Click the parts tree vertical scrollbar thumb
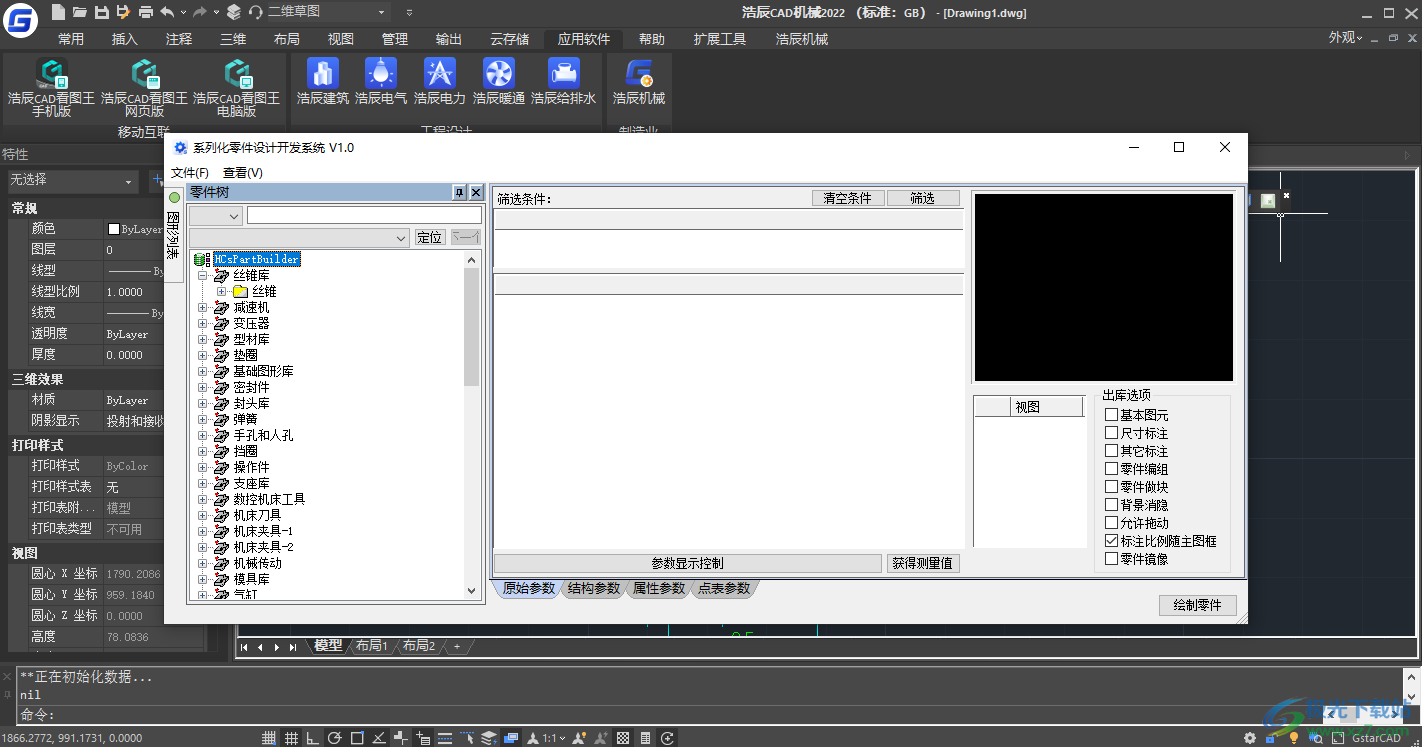This screenshot has height=747, width=1422. tap(472, 326)
